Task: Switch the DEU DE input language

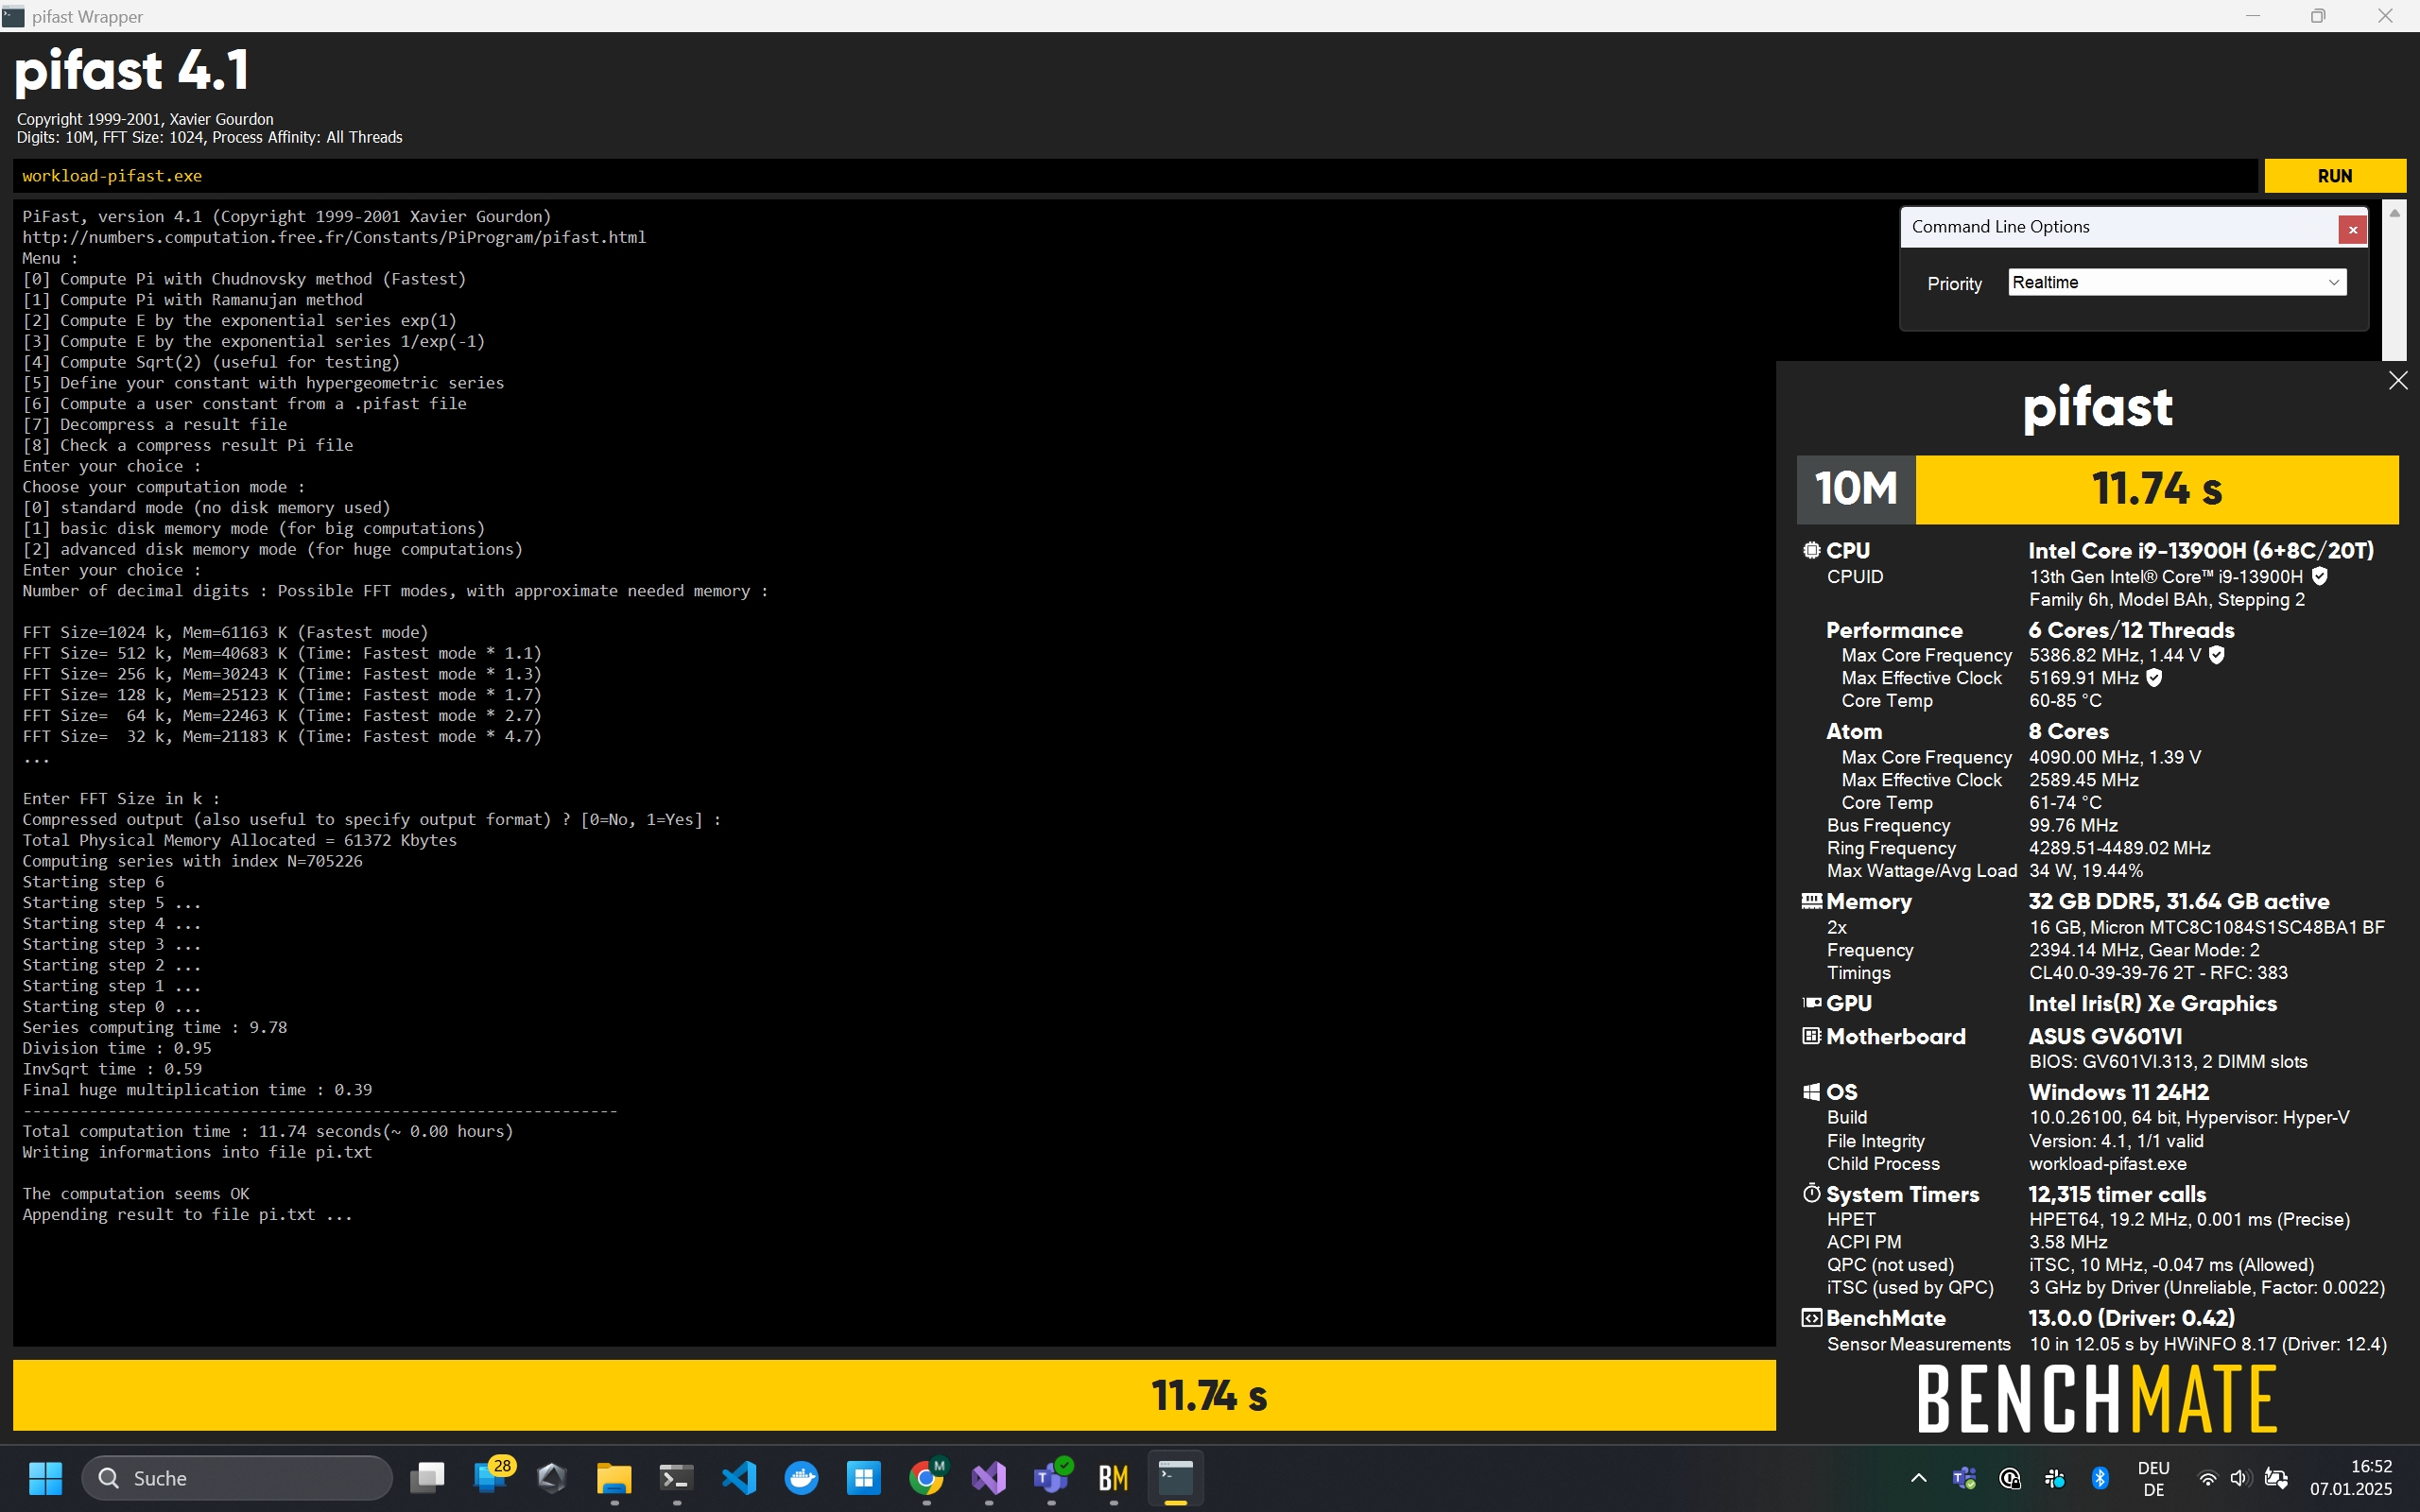Action: pyautogui.click(x=2153, y=1478)
